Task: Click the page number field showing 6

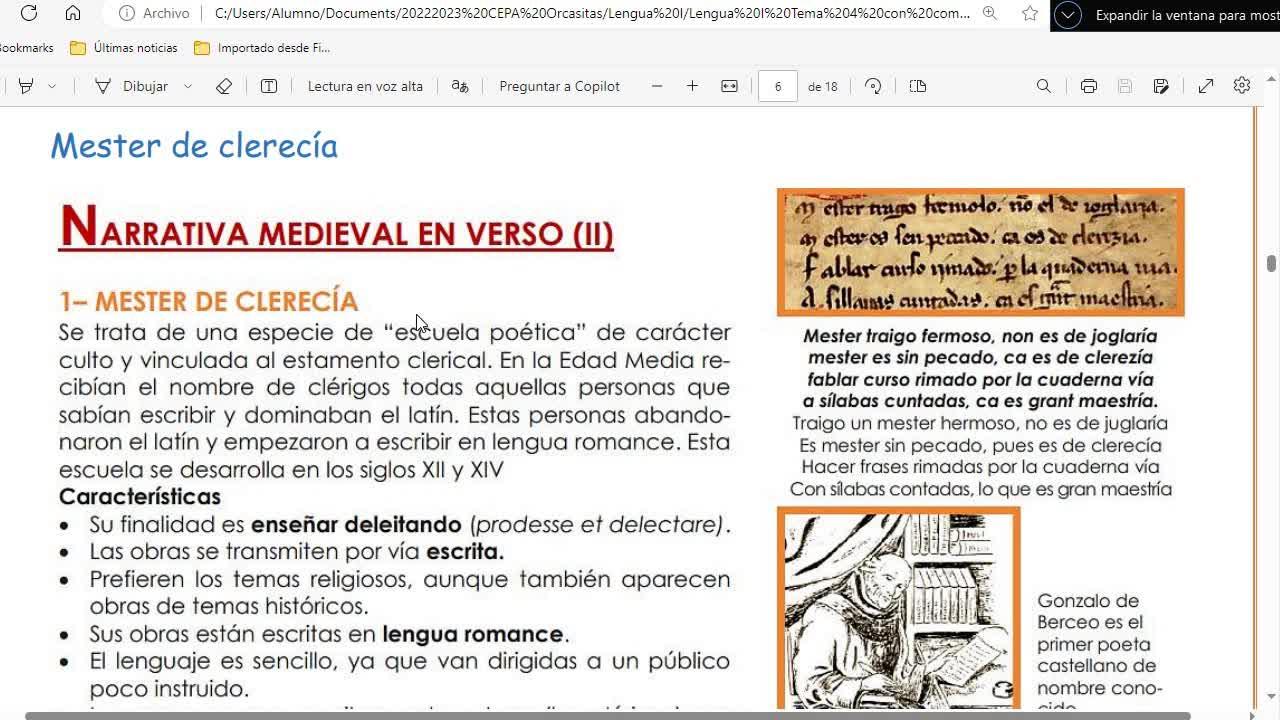Action: [778, 86]
